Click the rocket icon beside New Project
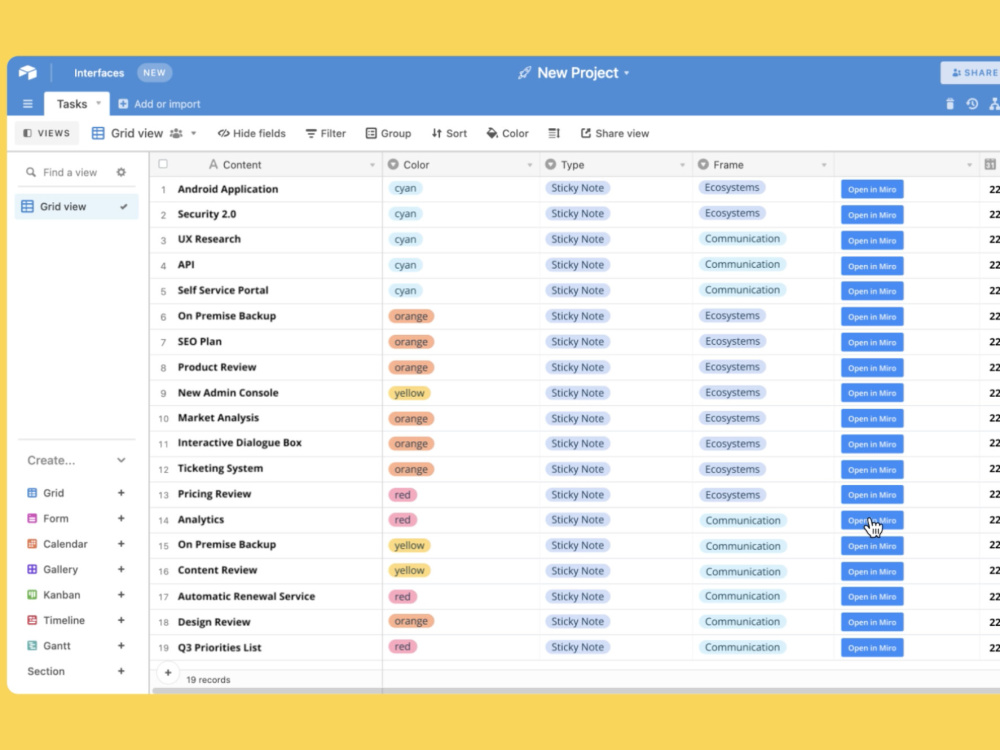The width and height of the screenshot is (1000, 750). [524, 73]
